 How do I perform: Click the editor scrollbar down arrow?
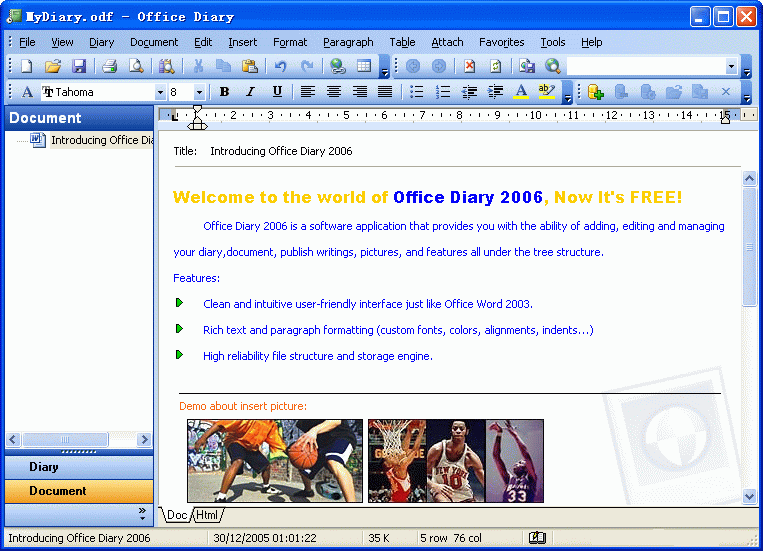coord(749,497)
